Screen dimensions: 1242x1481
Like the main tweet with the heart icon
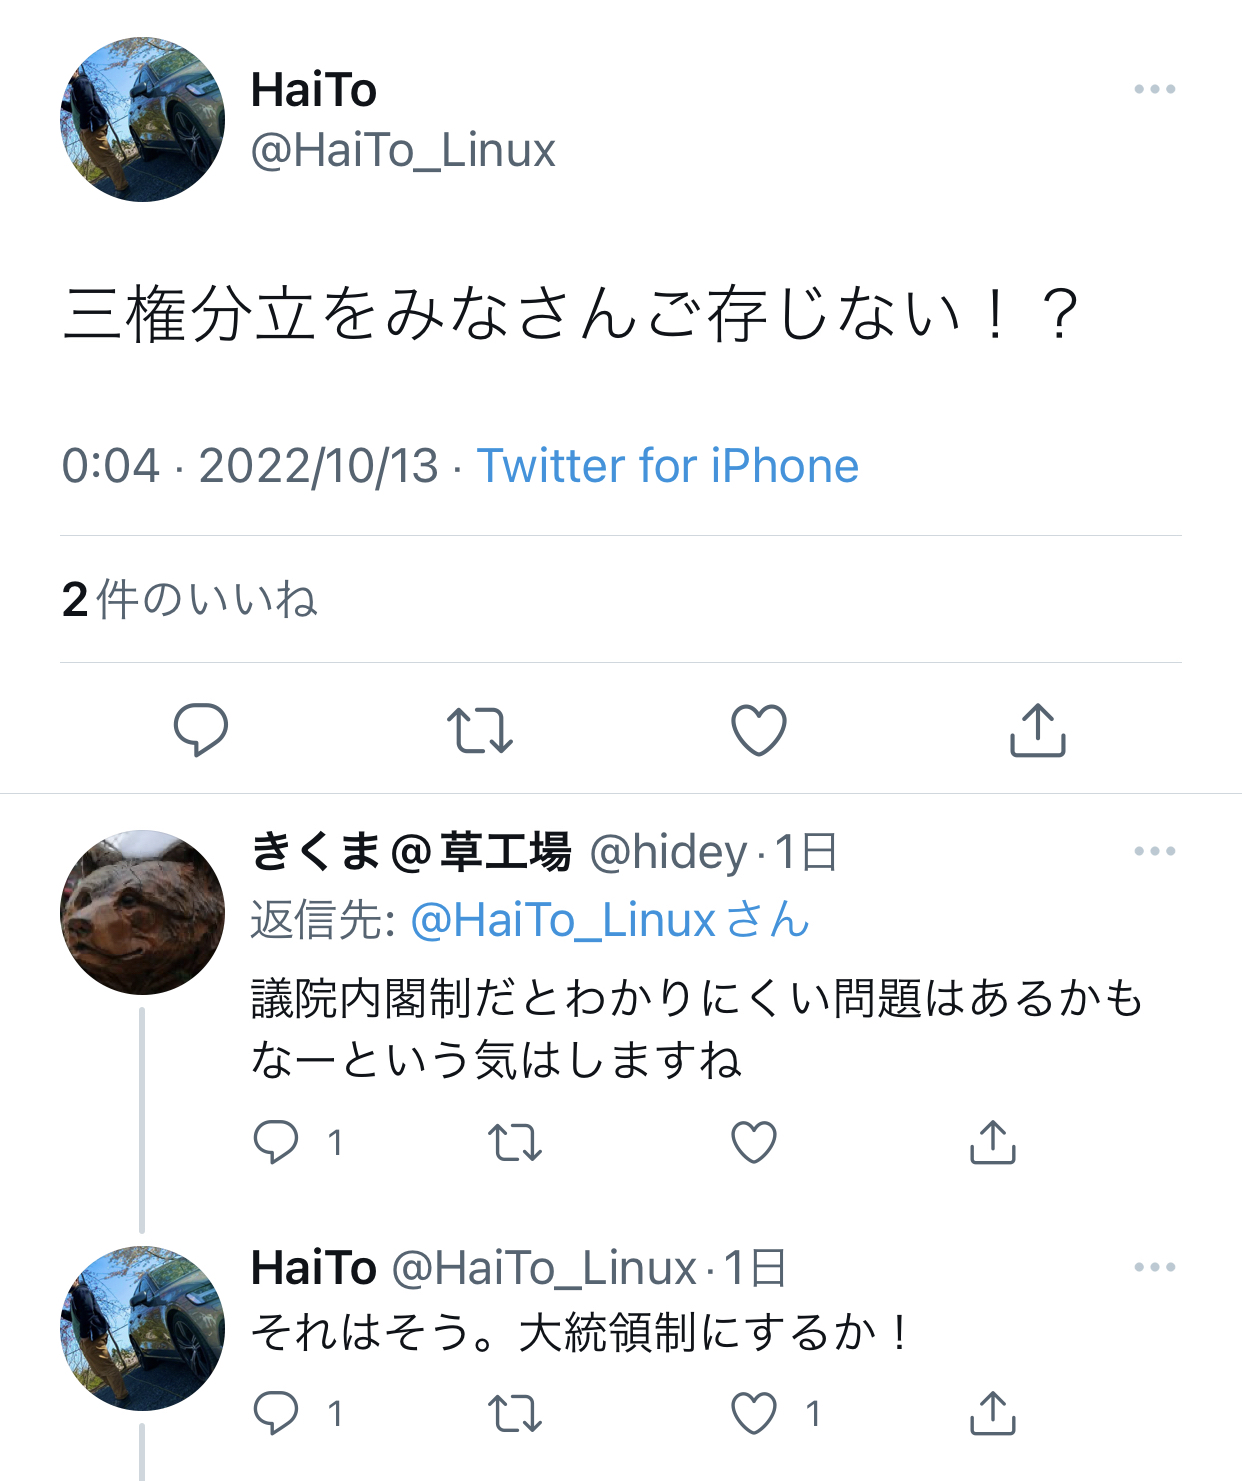coord(759,730)
